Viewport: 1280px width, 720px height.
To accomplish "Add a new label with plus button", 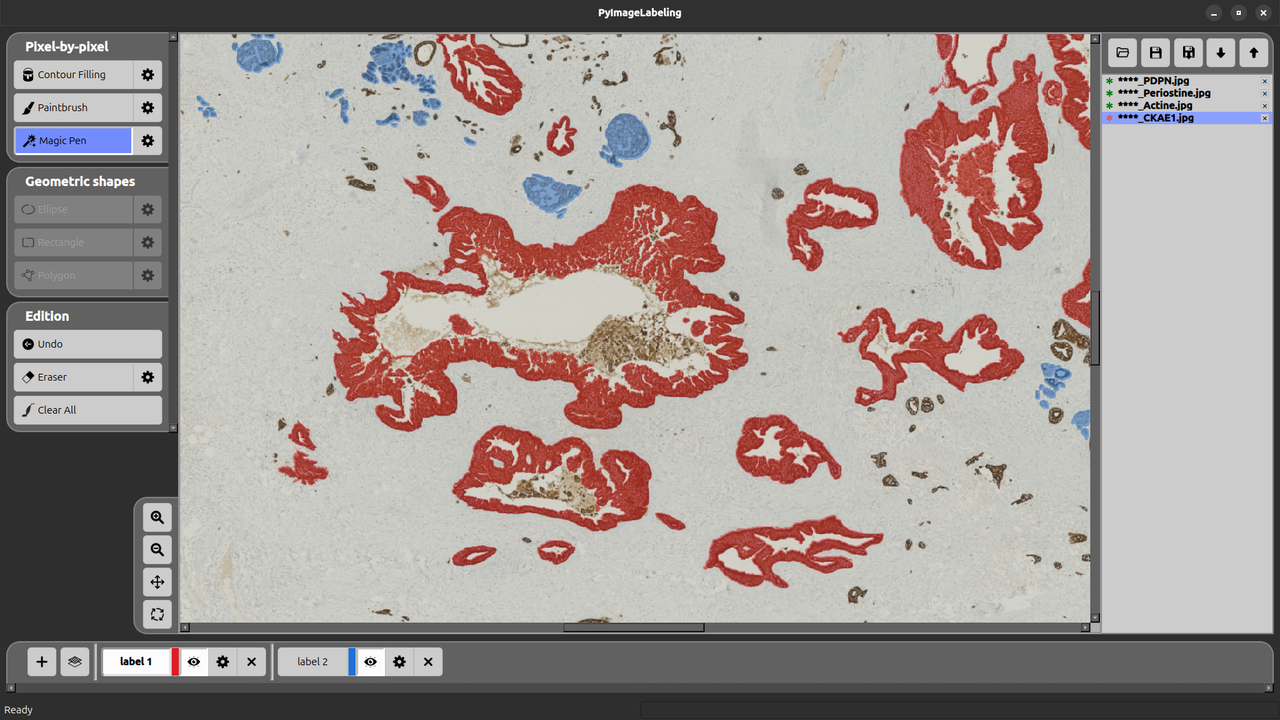I will tap(42, 662).
